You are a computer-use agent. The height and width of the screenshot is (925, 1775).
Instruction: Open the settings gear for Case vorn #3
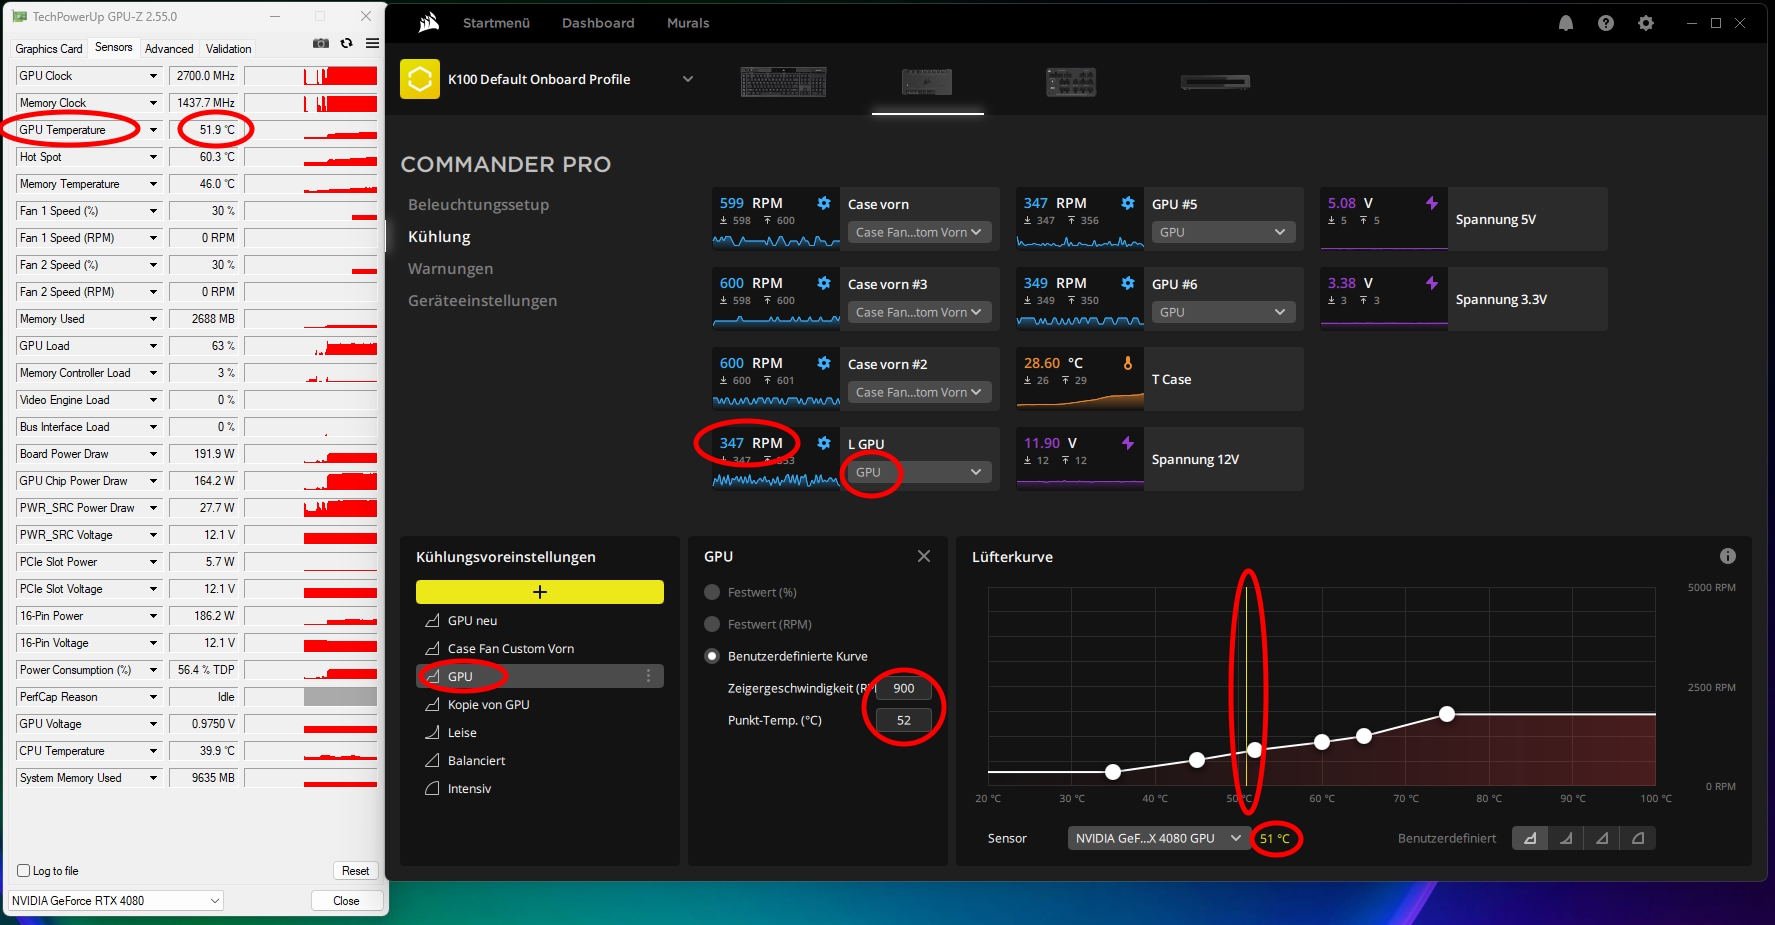(824, 283)
